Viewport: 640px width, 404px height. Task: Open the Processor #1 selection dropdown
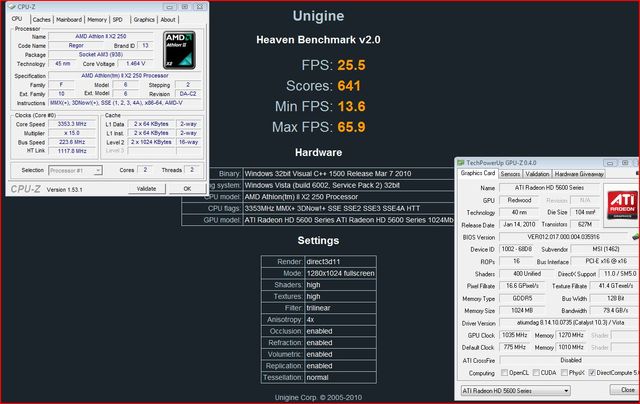pyautogui.click(x=76, y=170)
